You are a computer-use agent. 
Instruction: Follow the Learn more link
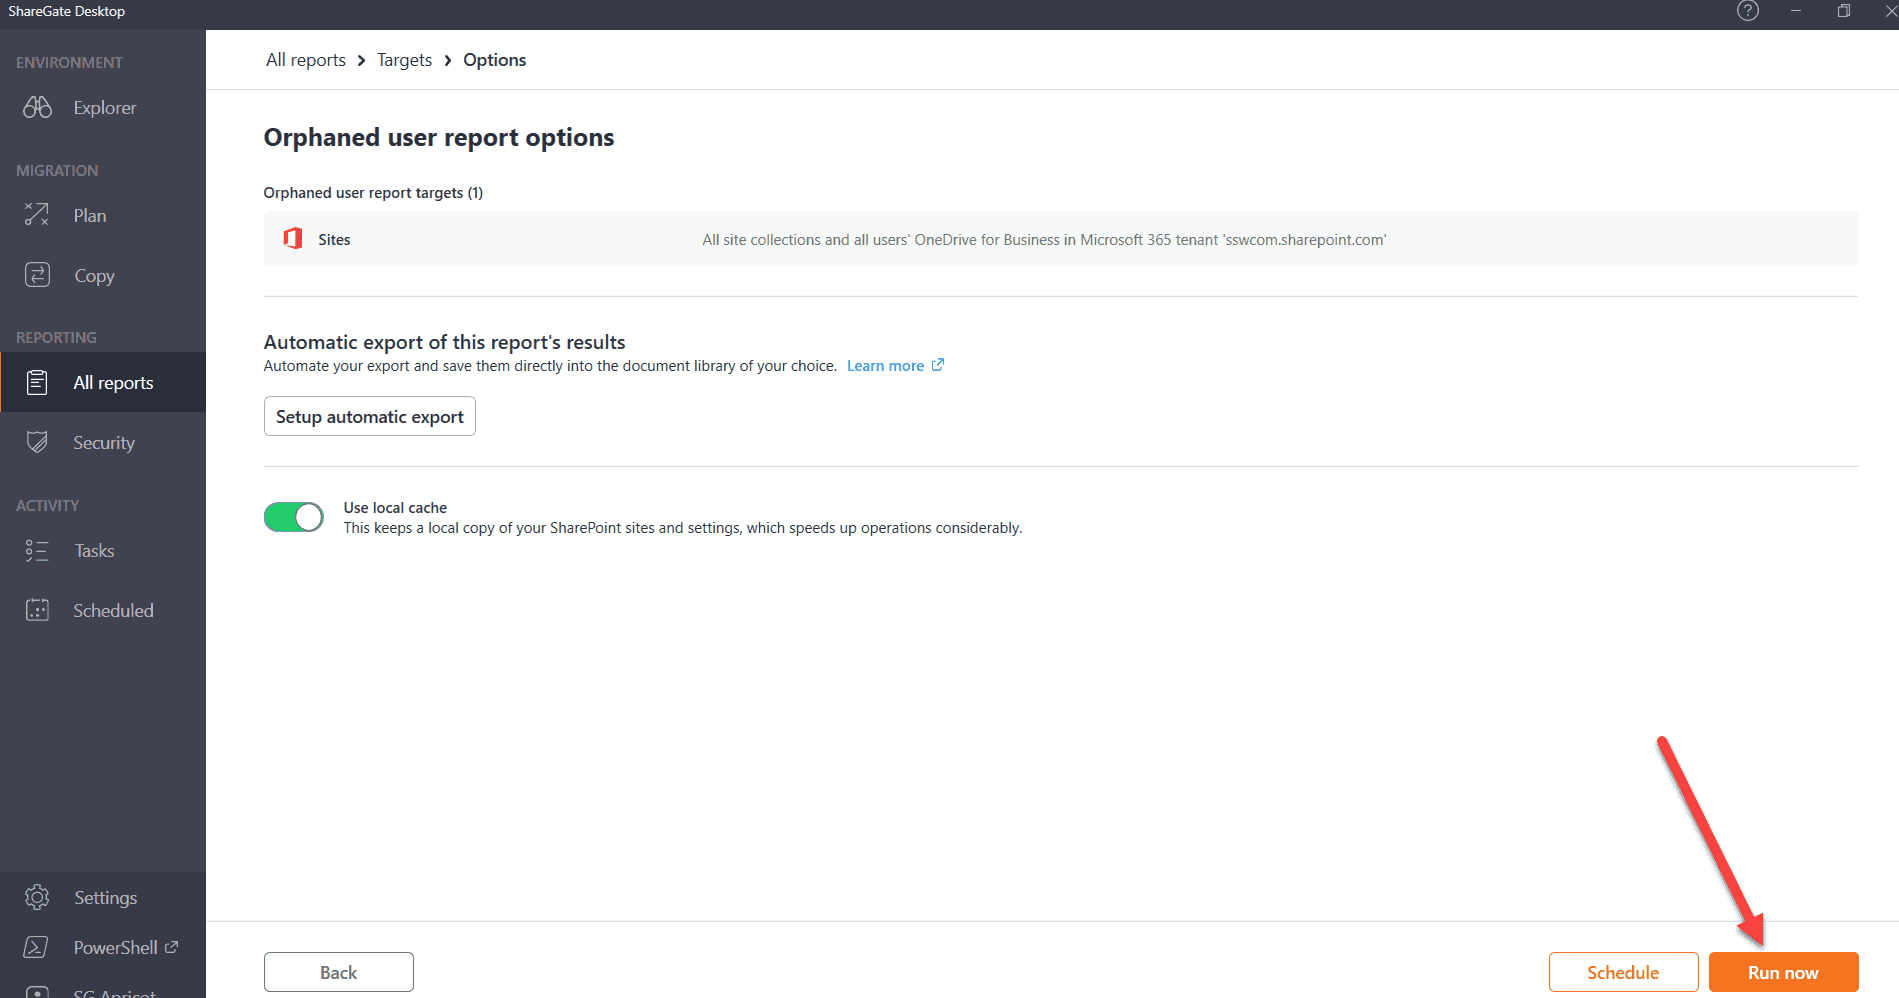(886, 366)
